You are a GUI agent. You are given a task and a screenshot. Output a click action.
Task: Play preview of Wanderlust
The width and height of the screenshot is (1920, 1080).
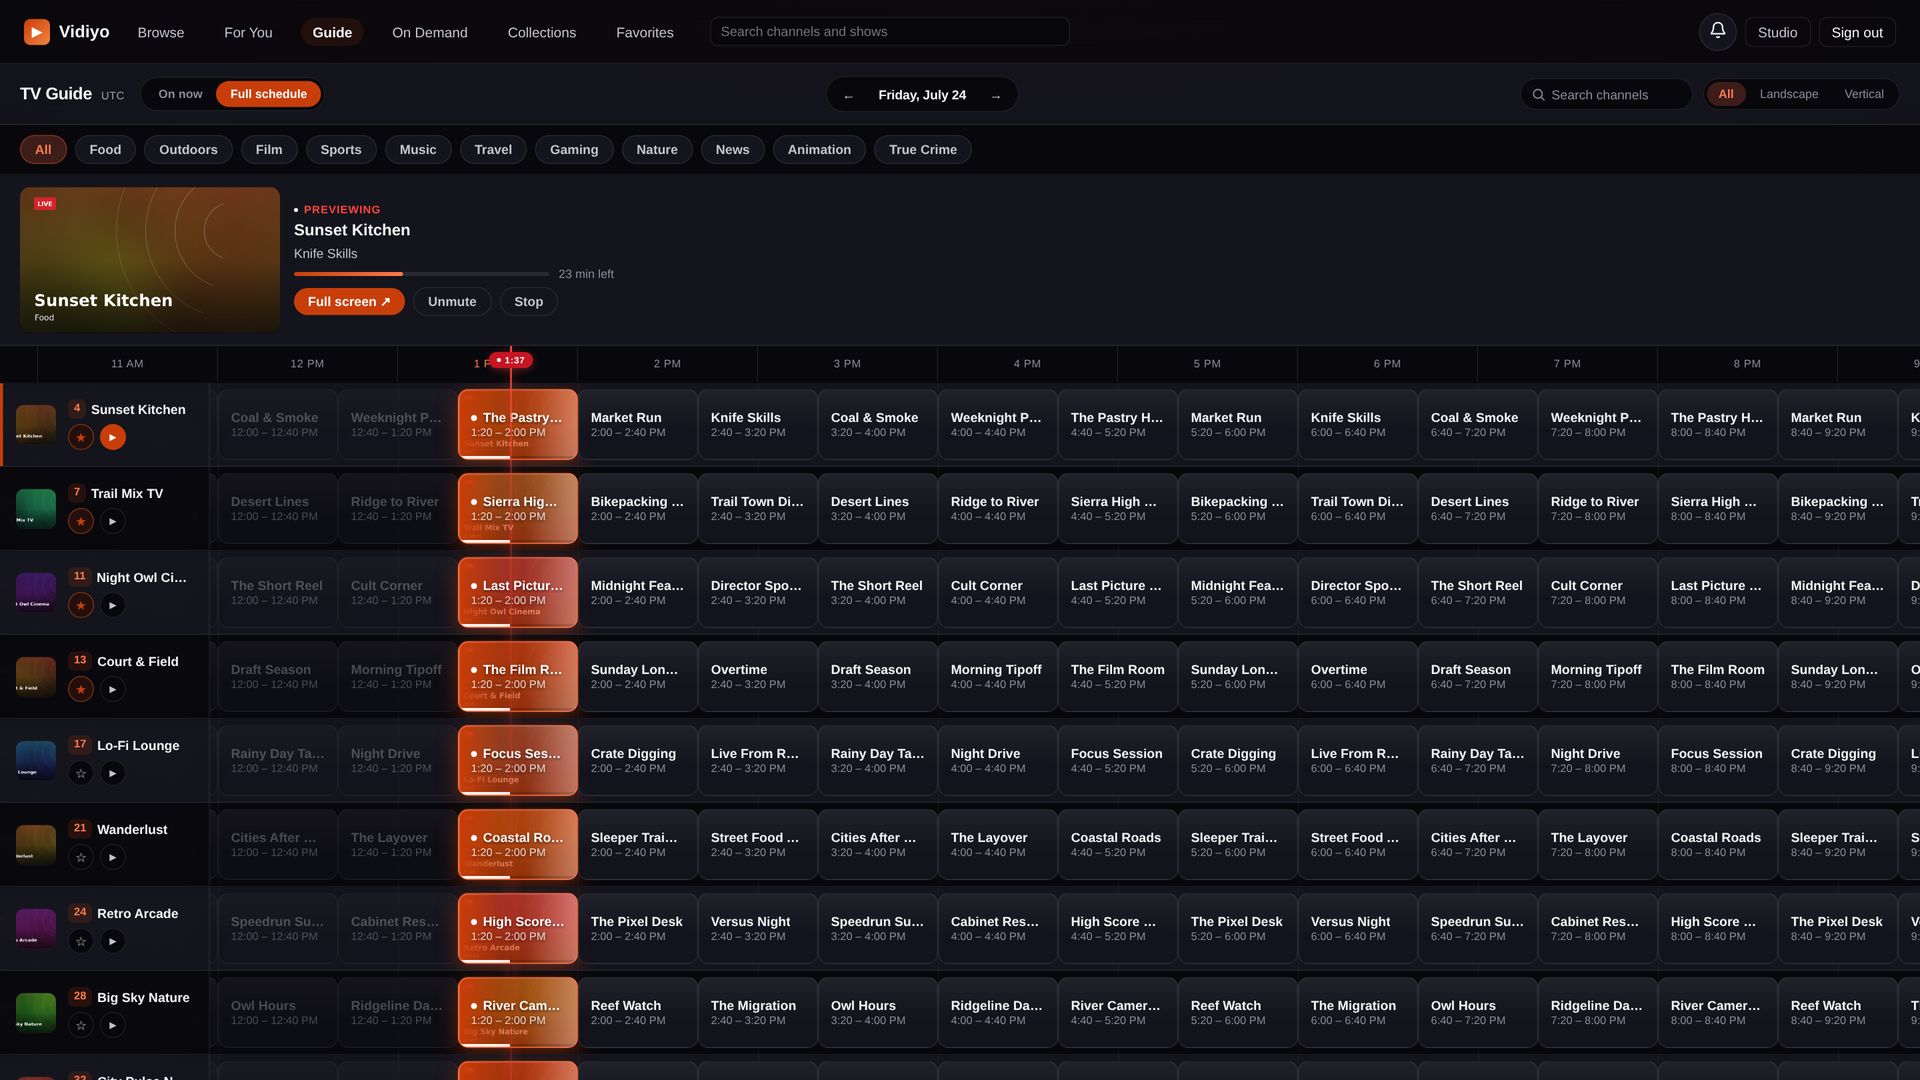click(113, 857)
